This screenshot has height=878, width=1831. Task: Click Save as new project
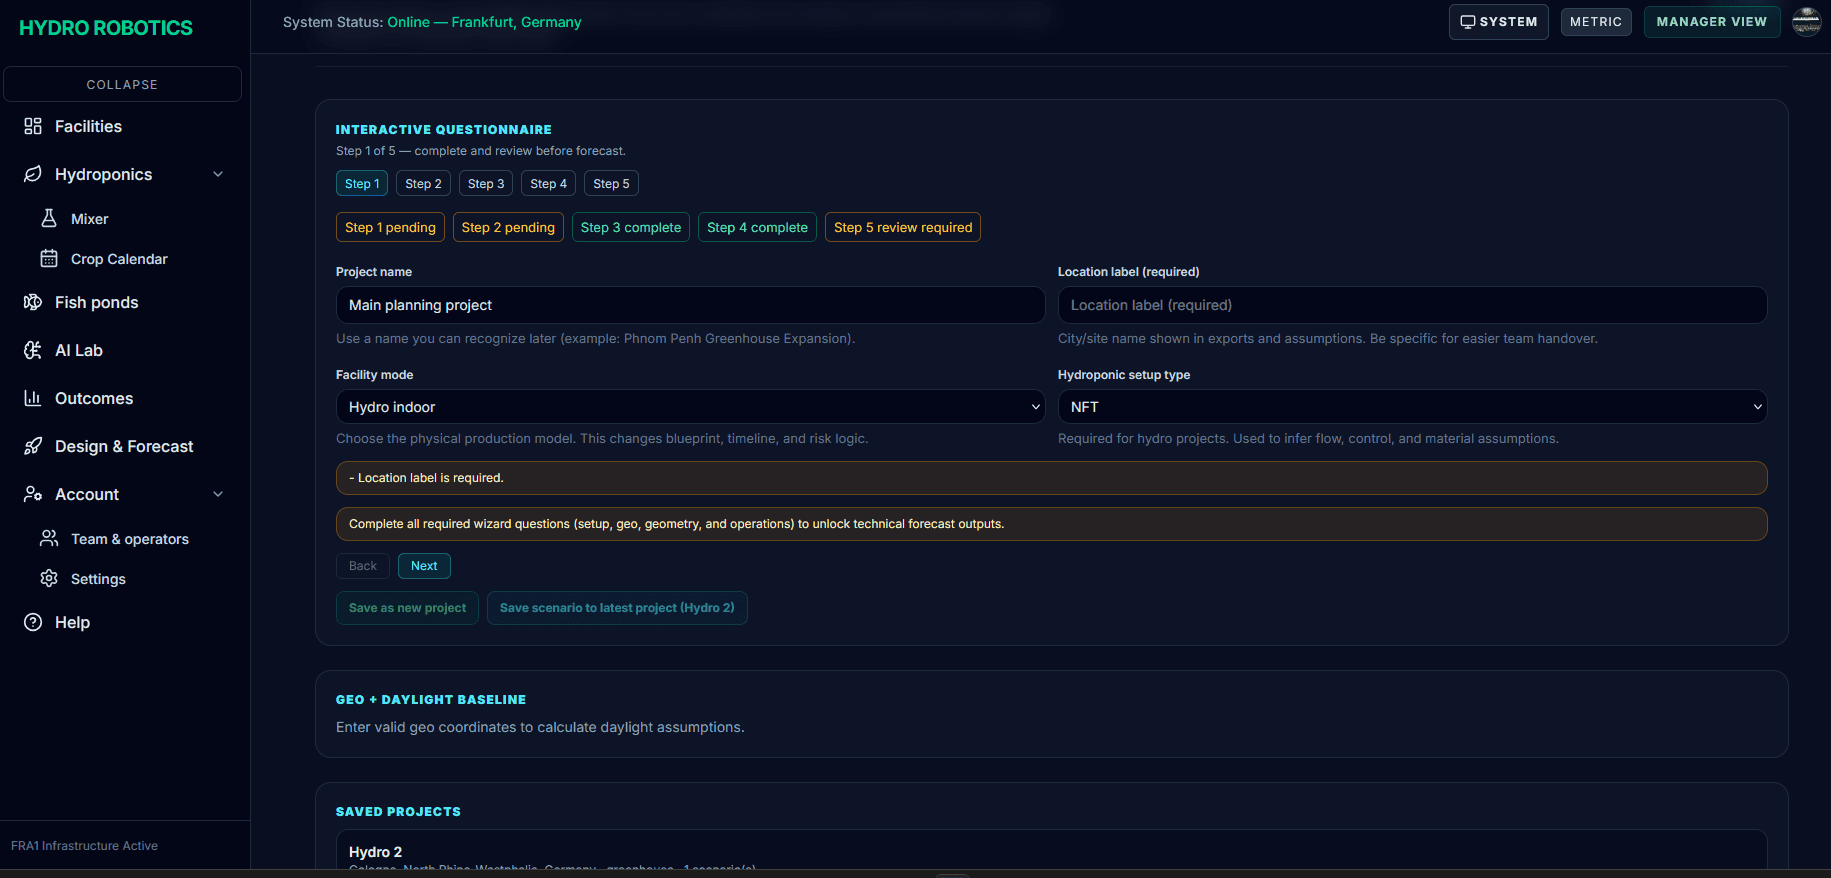coord(407,608)
